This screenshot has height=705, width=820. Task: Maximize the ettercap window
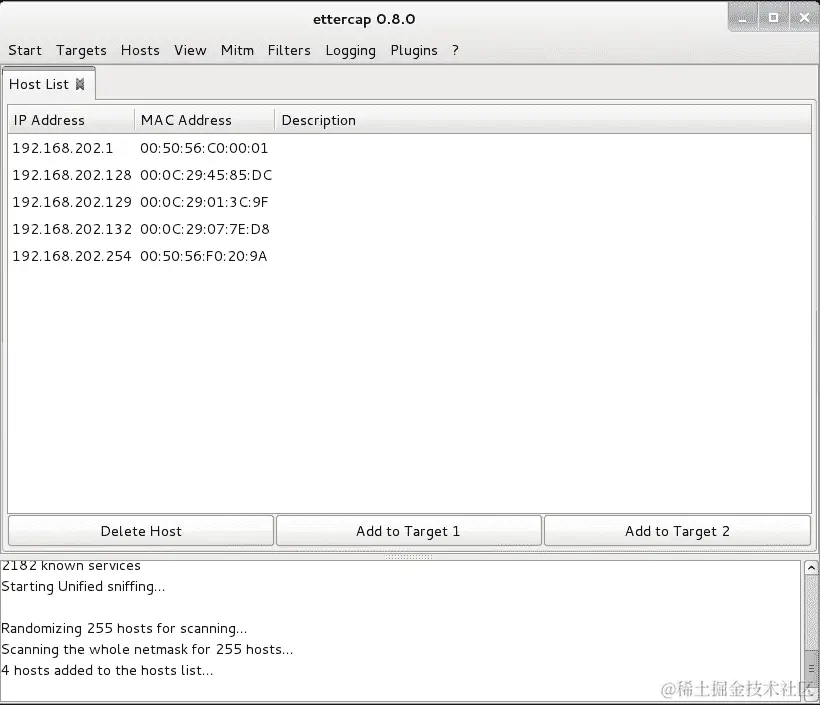[x=773, y=18]
